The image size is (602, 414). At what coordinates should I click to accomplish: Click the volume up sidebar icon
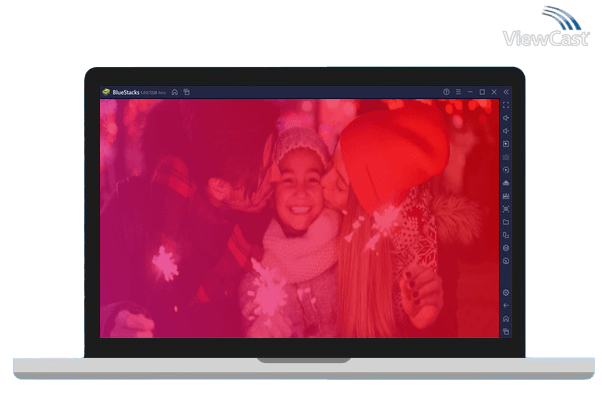pos(506,118)
